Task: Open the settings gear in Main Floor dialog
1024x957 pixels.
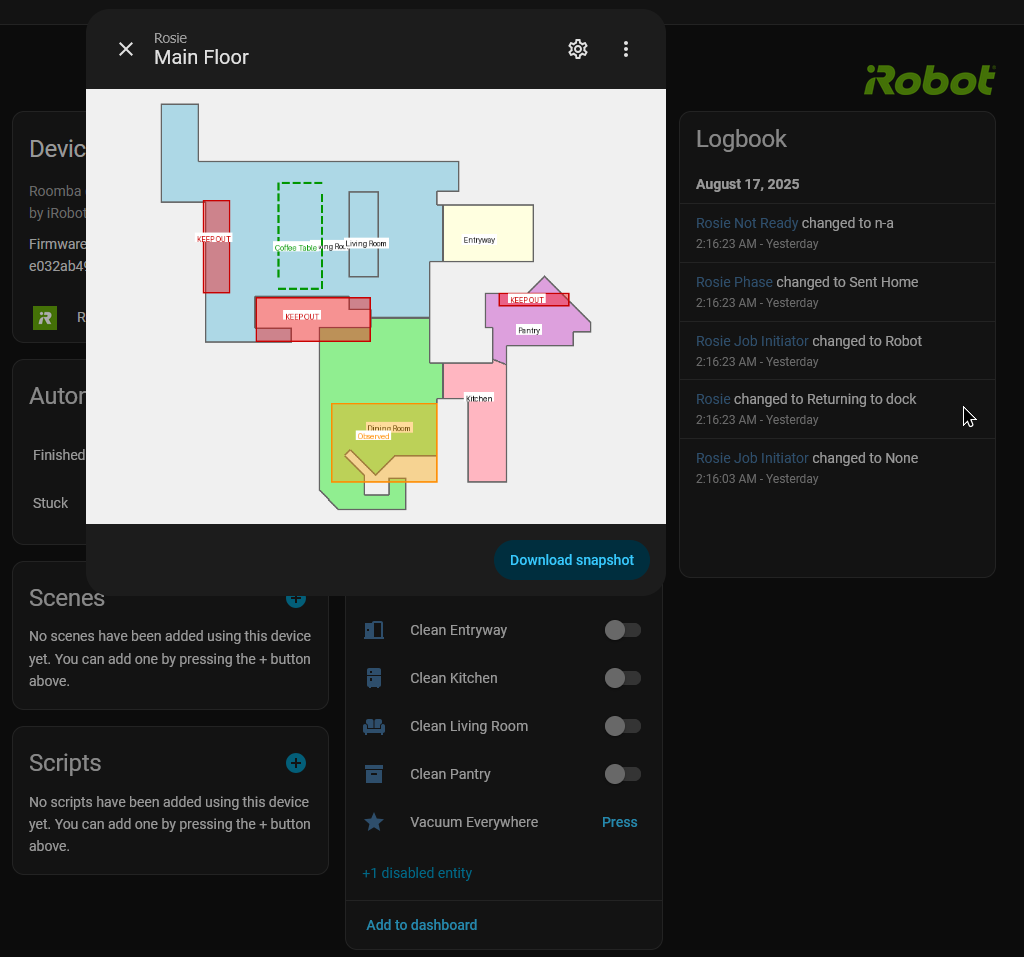Action: click(x=577, y=49)
